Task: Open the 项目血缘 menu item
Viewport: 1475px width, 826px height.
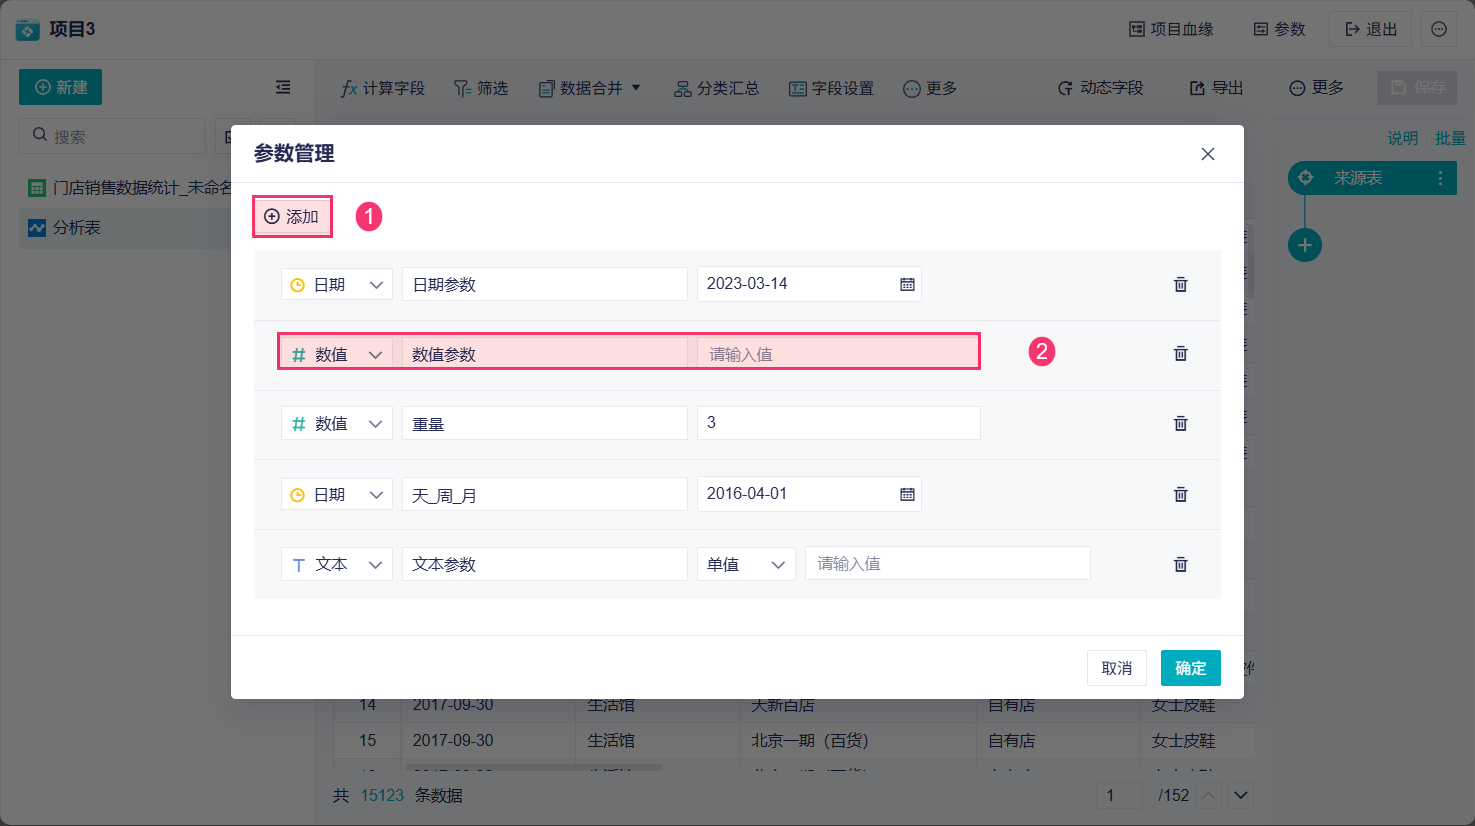Action: [x=1171, y=29]
